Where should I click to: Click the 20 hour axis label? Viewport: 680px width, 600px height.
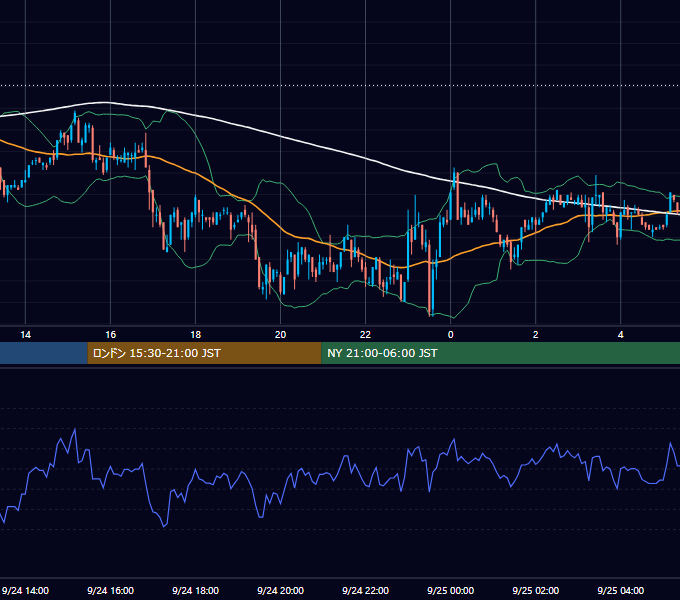click(x=281, y=335)
